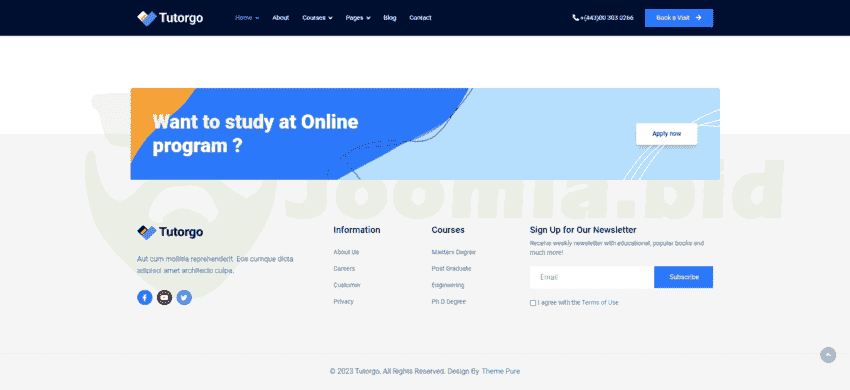Click the phone icon beside the number
Viewport: 850px width, 390px height.
576,18
